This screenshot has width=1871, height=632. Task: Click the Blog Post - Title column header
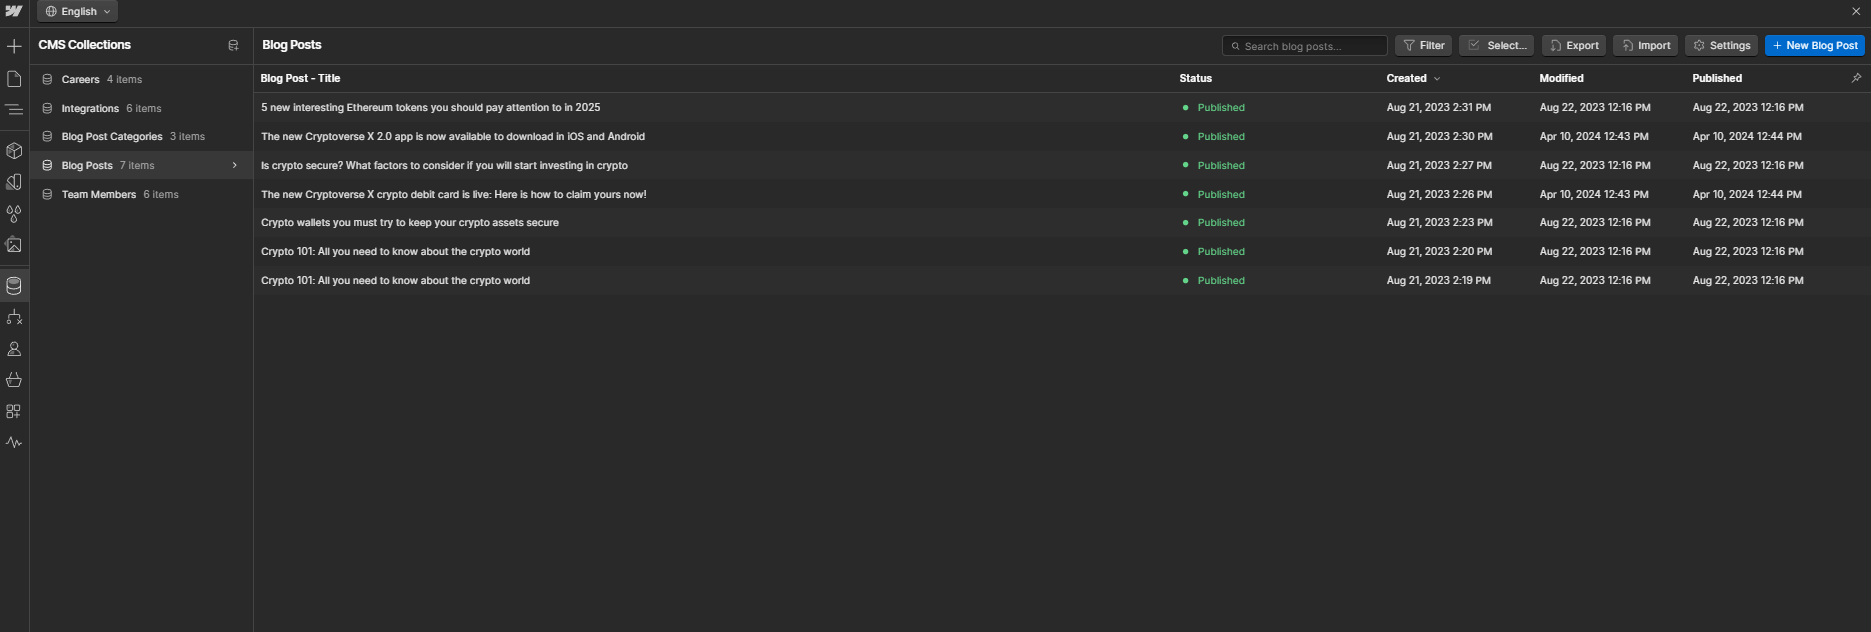pyautogui.click(x=300, y=78)
